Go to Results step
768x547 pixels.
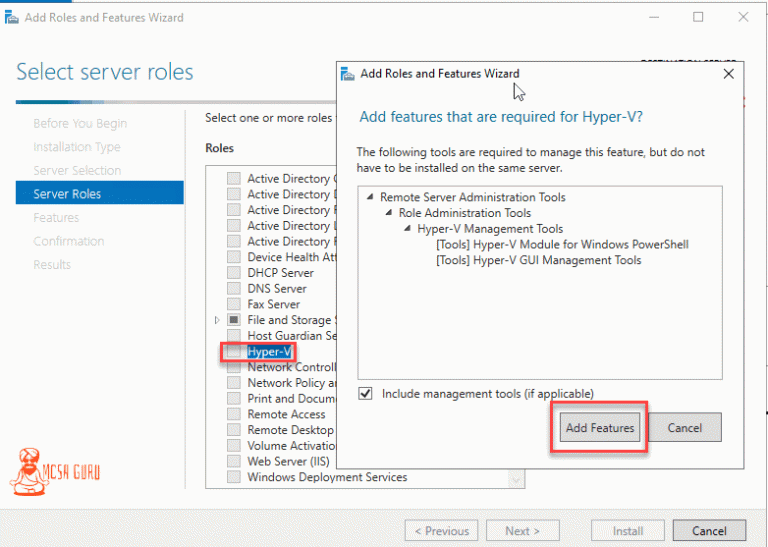point(52,264)
